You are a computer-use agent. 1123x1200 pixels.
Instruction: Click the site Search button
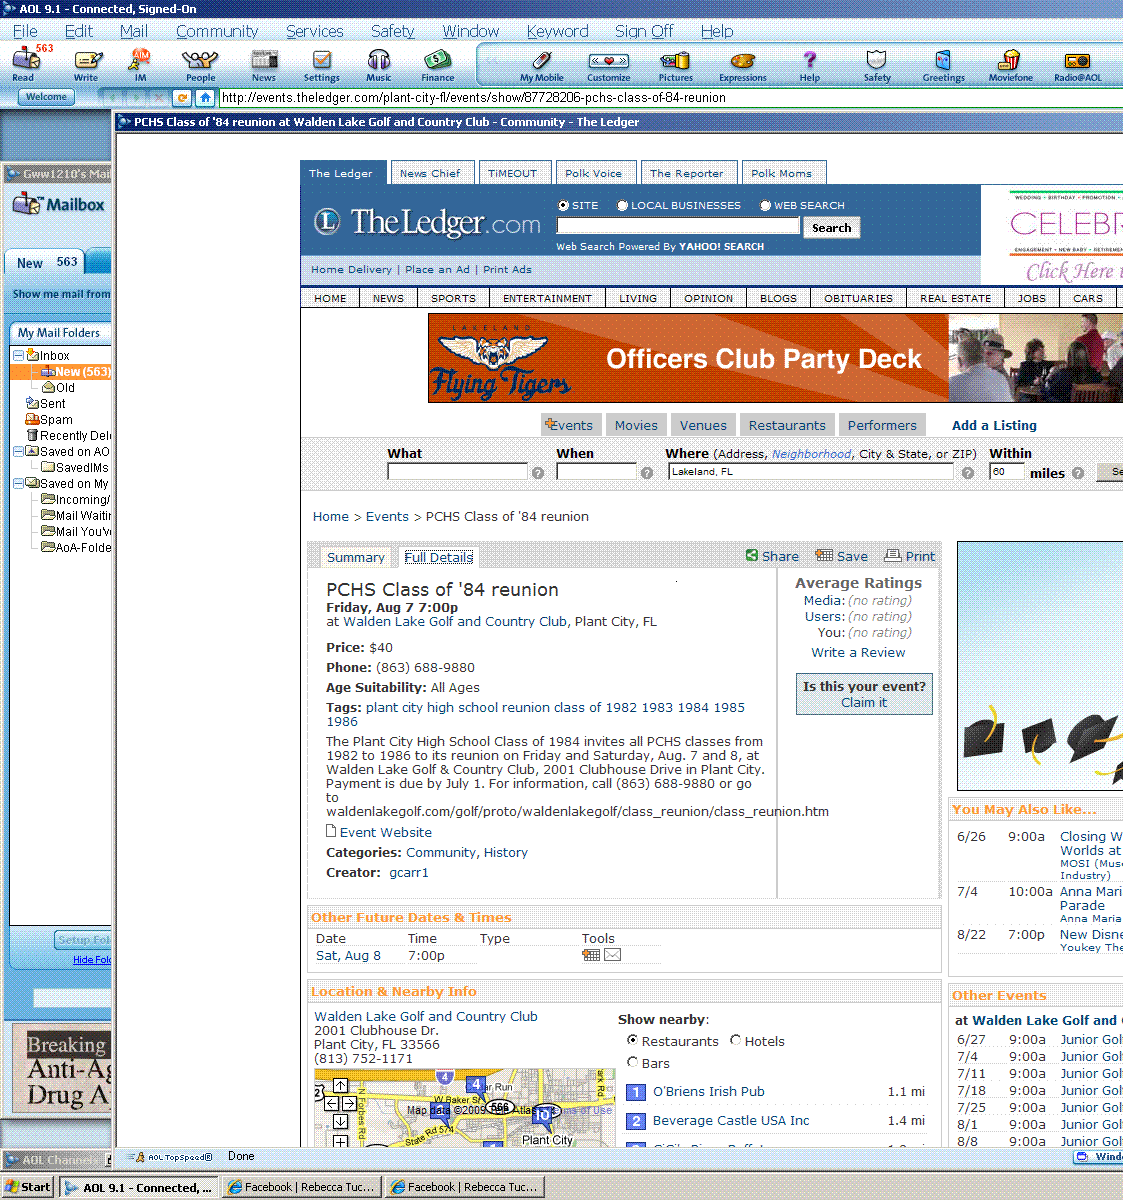pyautogui.click(x=831, y=228)
